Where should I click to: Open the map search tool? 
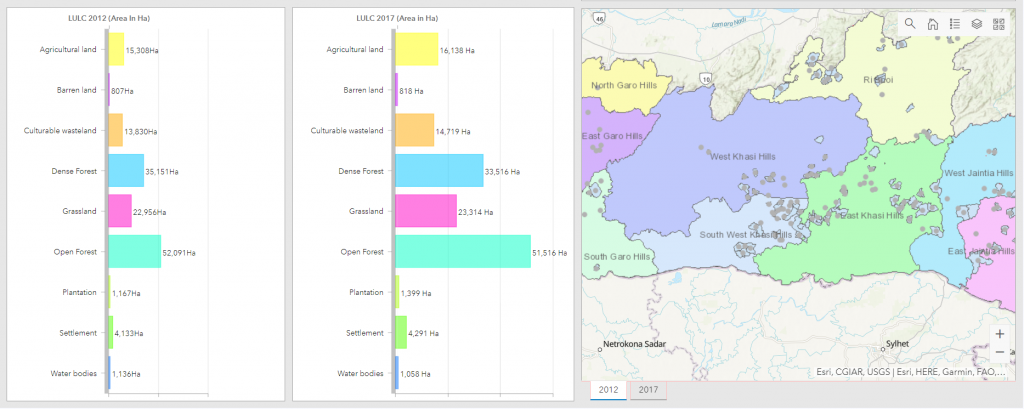[910, 24]
